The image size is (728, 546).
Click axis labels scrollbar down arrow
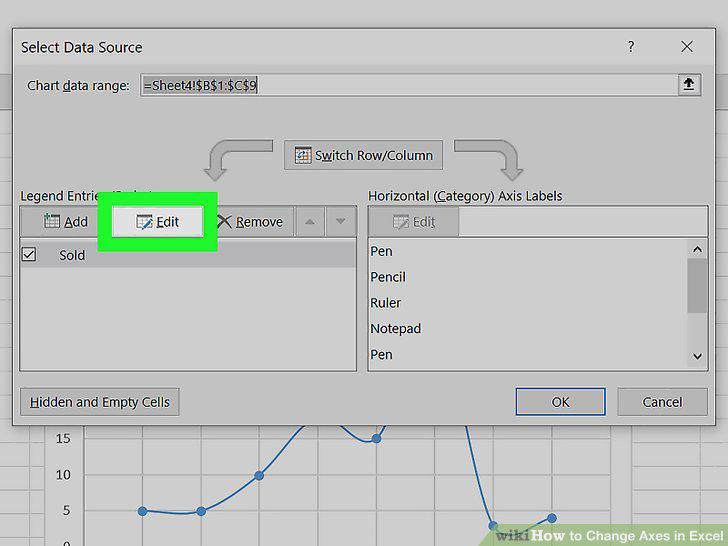tap(697, 357)
